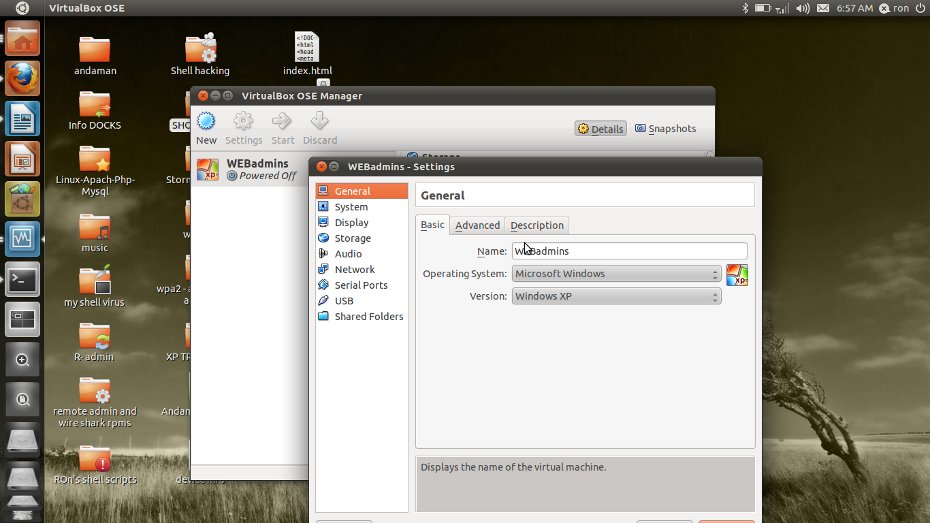The width and height of the screenshot is (930, 523).
Task: Open remote admin and wire shark rpms folder
Action: (x=94, y=402)
